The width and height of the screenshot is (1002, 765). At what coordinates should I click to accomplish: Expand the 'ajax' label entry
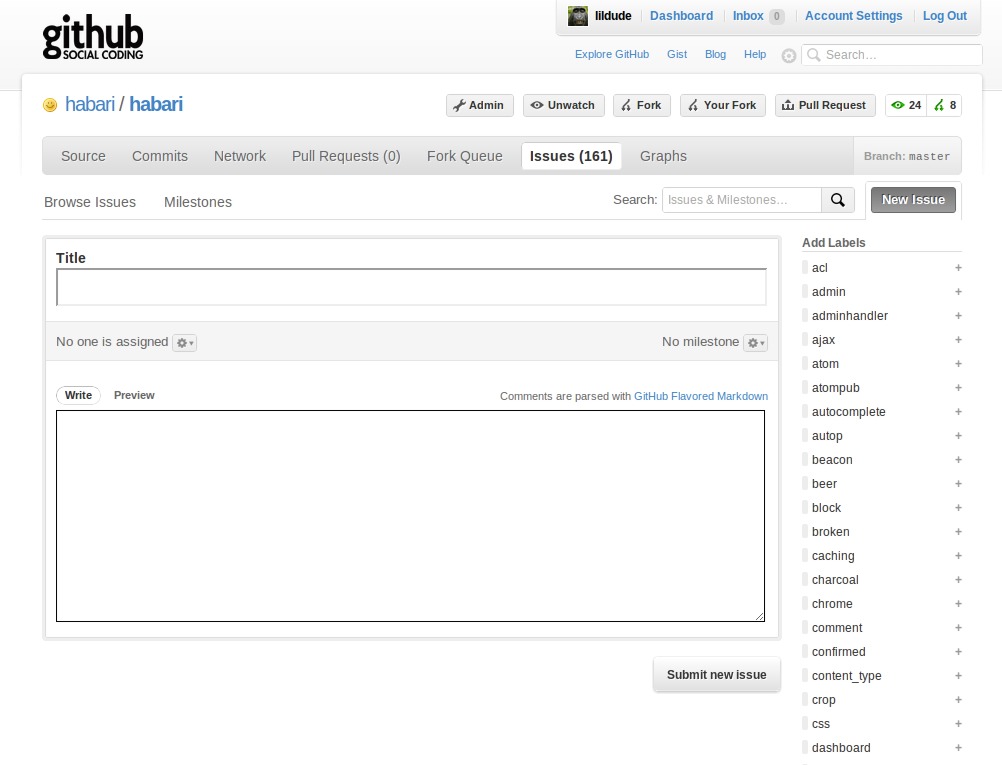[958, 340]
